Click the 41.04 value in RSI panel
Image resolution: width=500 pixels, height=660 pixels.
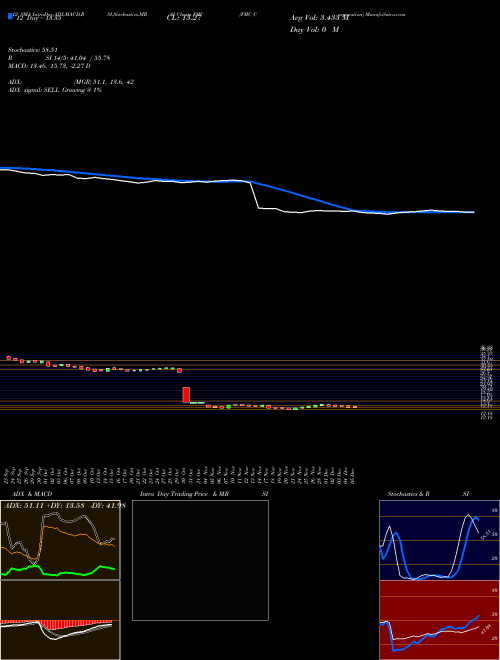(485, 630)
